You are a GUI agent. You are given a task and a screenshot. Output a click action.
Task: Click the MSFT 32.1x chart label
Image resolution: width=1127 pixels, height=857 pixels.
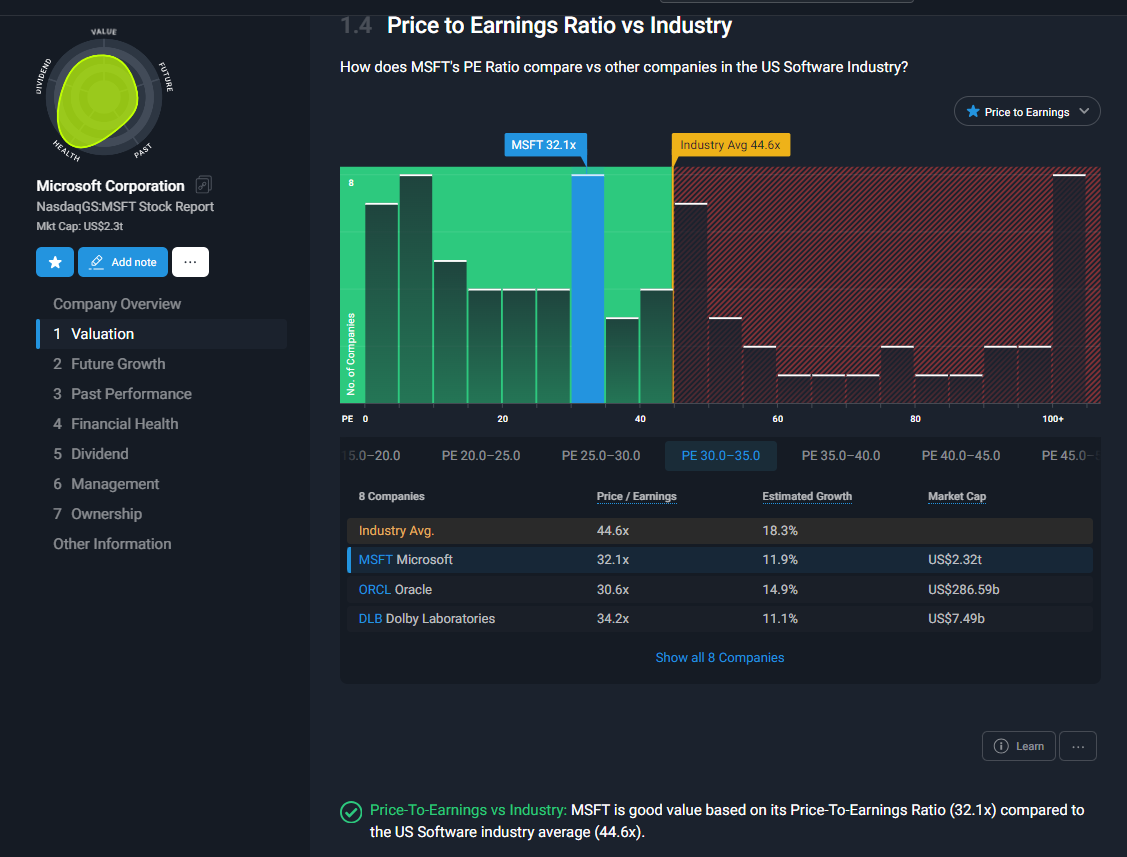coord(544,145)
